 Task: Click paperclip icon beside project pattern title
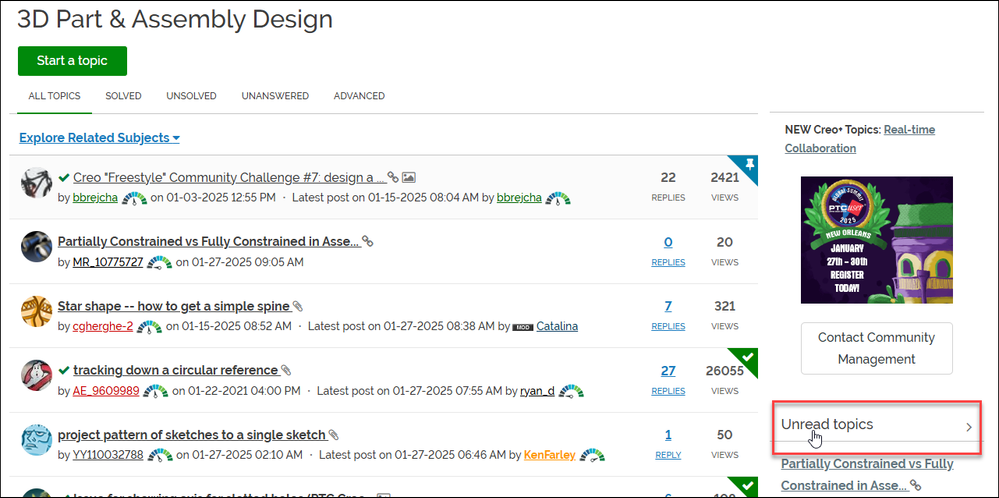point(333,436)
